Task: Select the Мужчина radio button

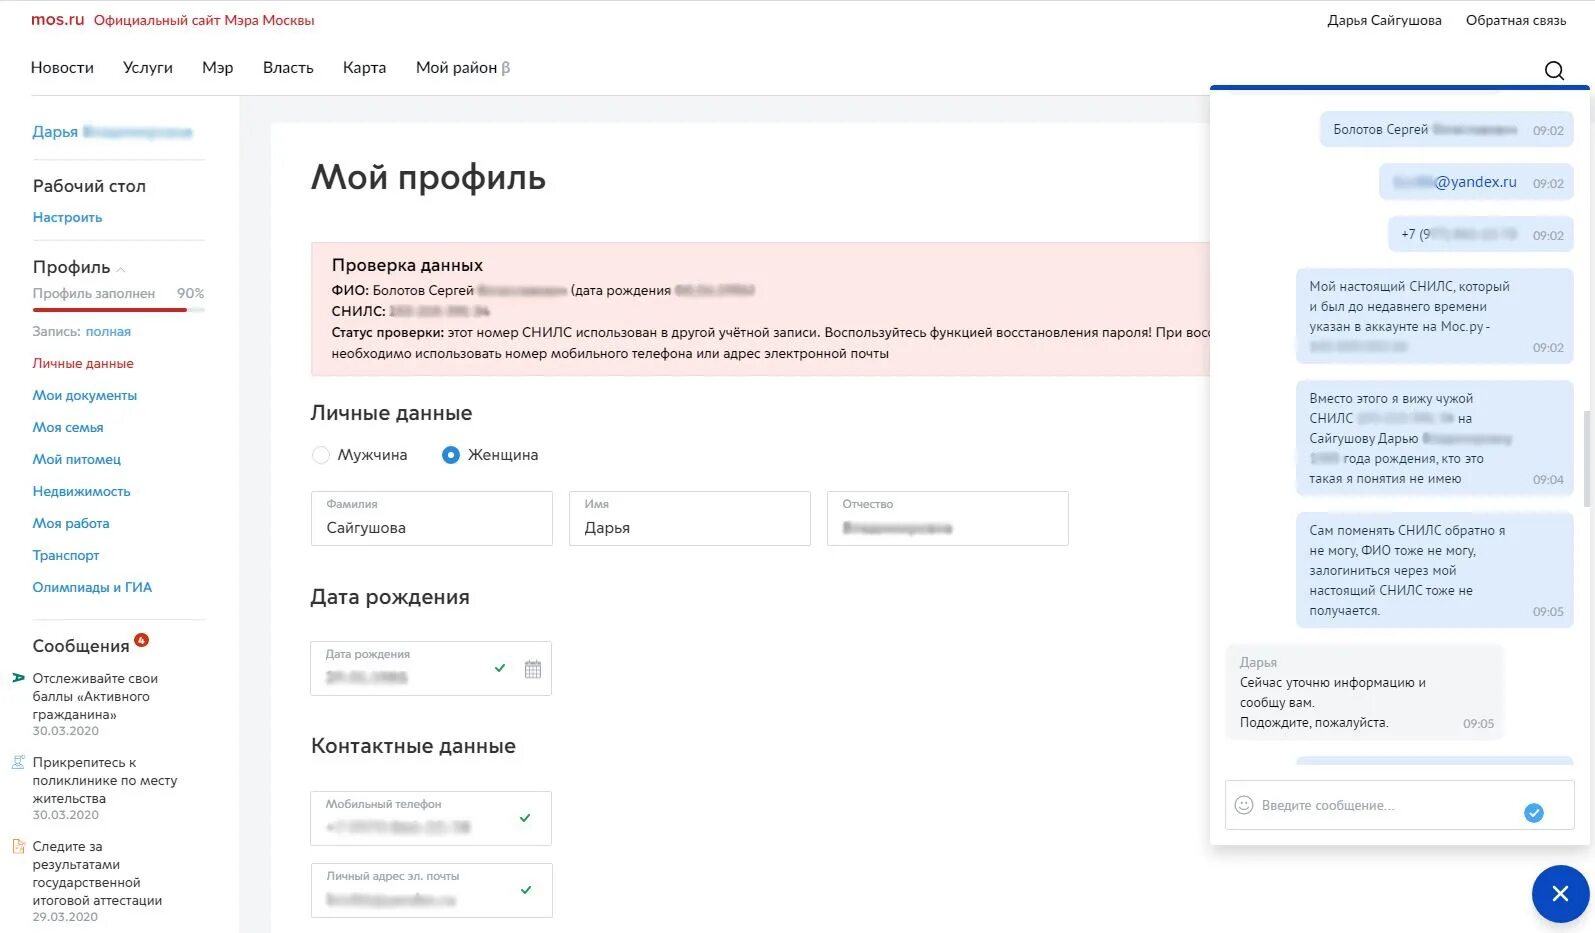Action: [x=321, y=455]
